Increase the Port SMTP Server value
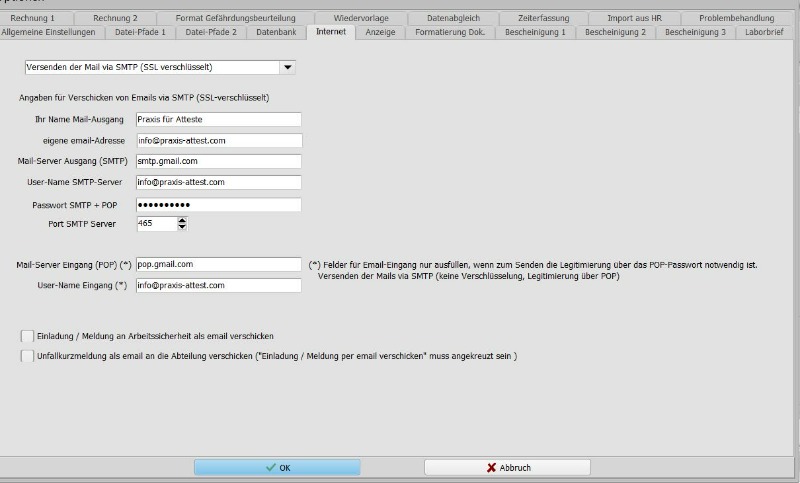The image size is (800, 483). point(182,220)
